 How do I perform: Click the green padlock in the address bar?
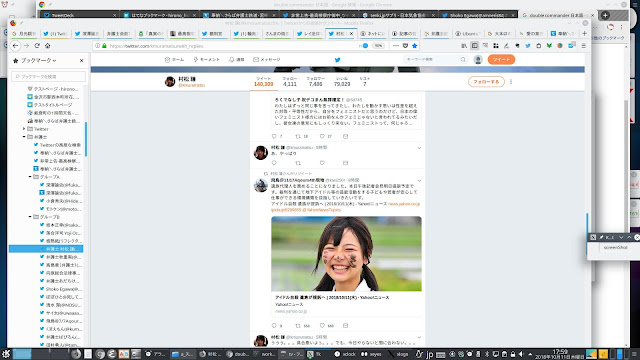[x=104, y=46]
